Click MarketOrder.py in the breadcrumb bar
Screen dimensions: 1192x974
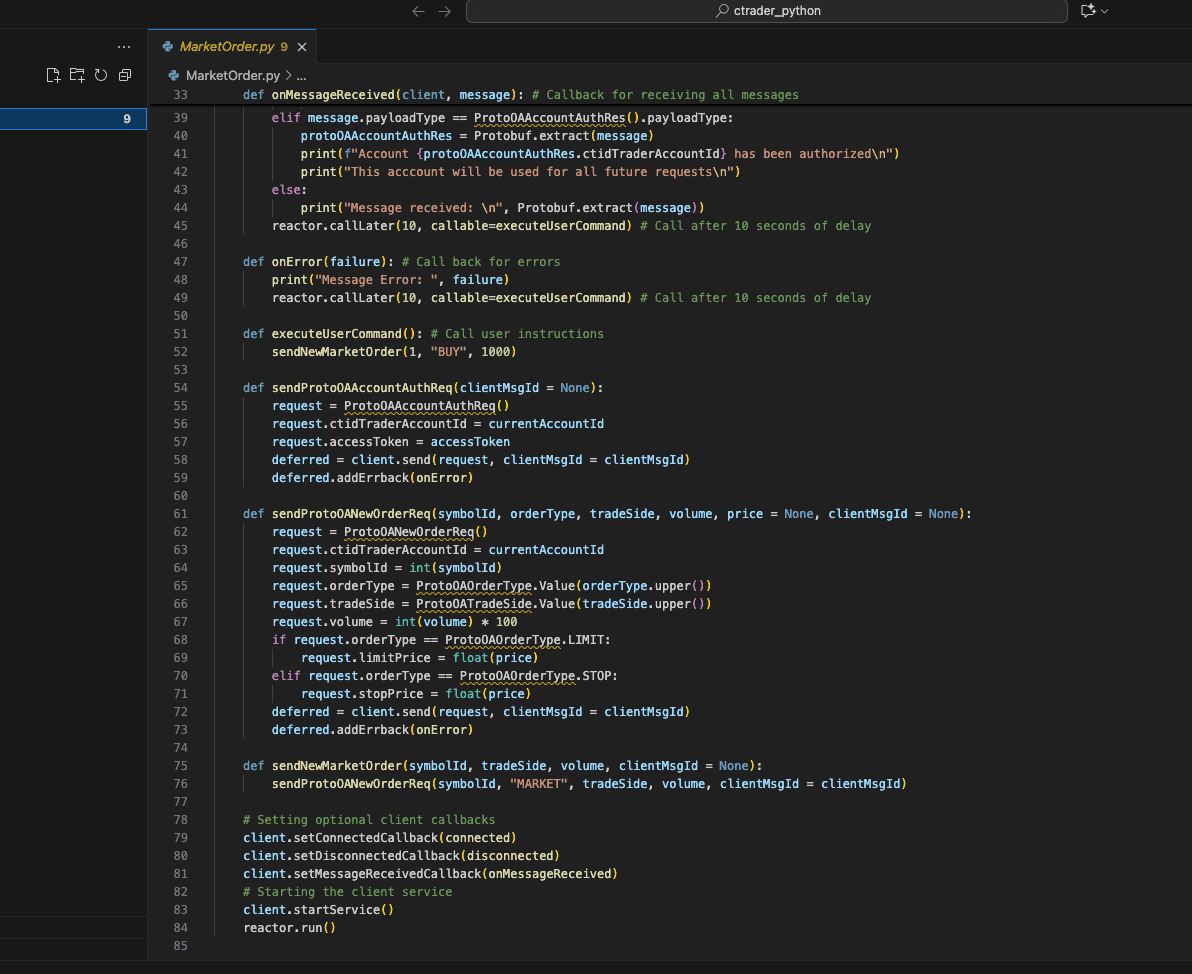(x=232, y=76)
